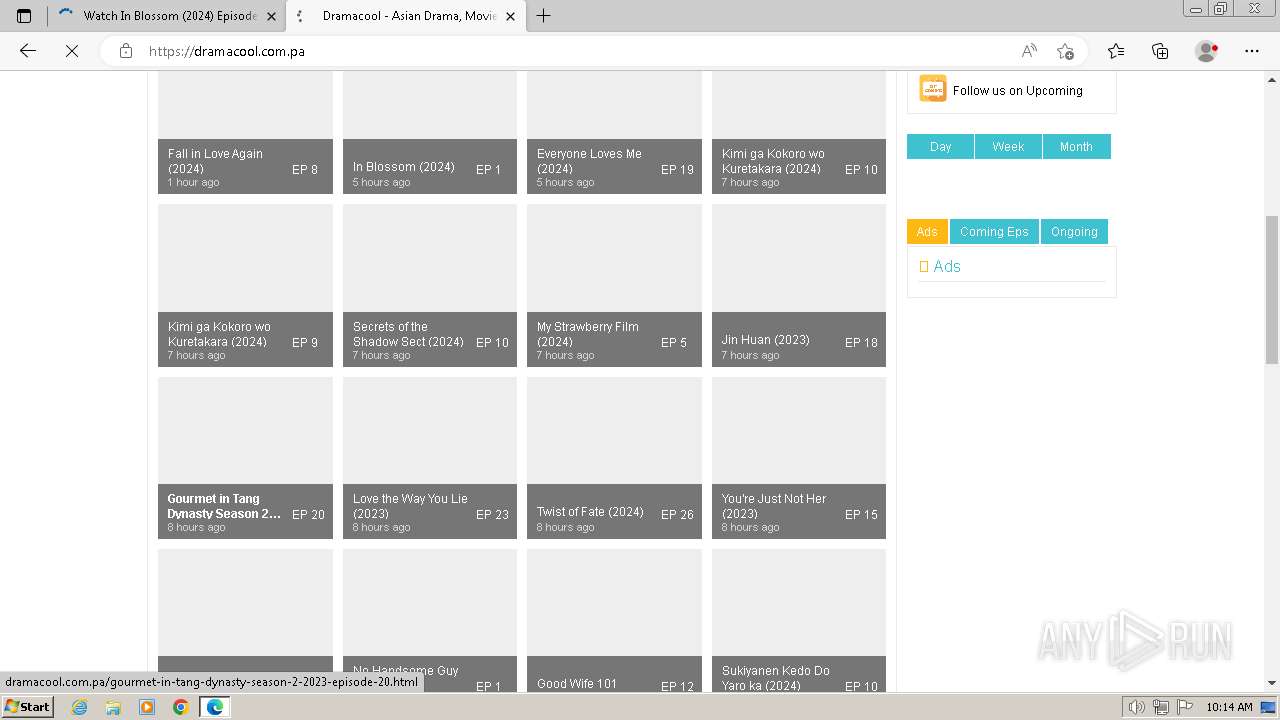Open Action Center flag icon
1280x720 pixels.
(1183, 707)
